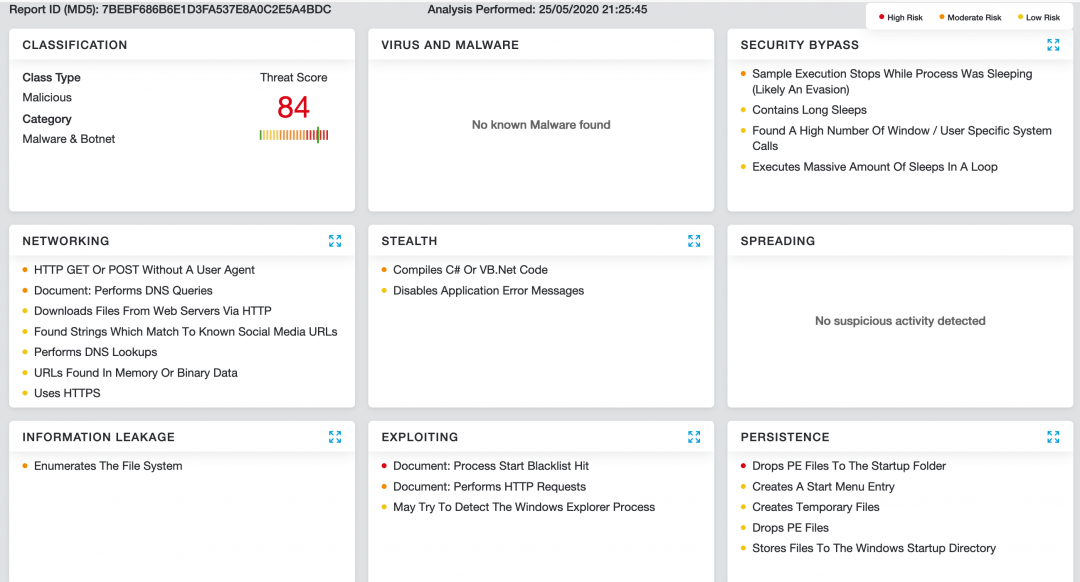Screen dimensions: 1080x582
Task: Click the Virus and Malware heading
Action: tap(450, 45)
